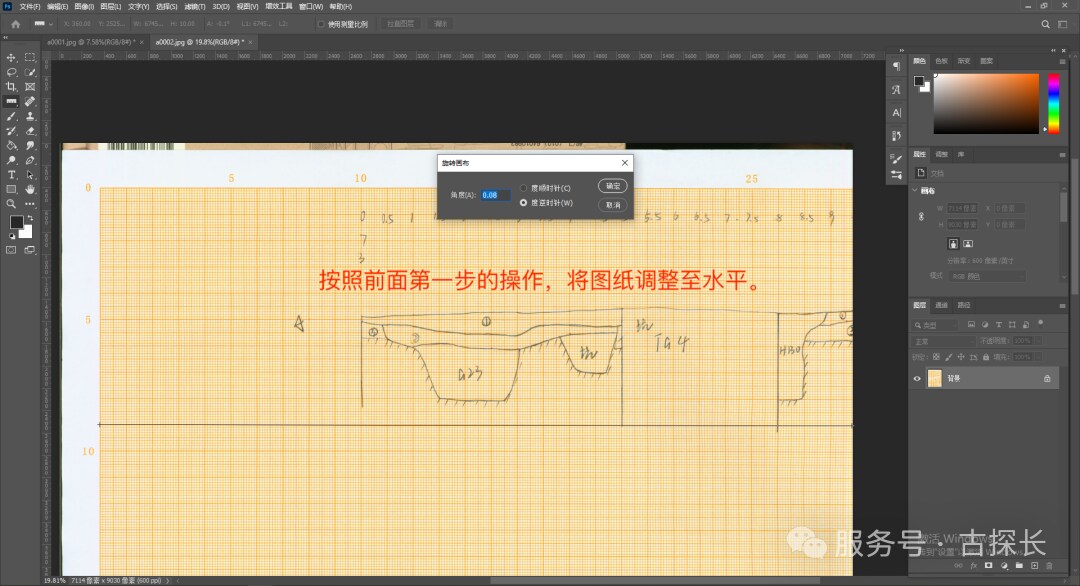The height and width of the screenshot is (586, 1080).
Task: Change the screen mode icon
Action: [x=30, y=250]
